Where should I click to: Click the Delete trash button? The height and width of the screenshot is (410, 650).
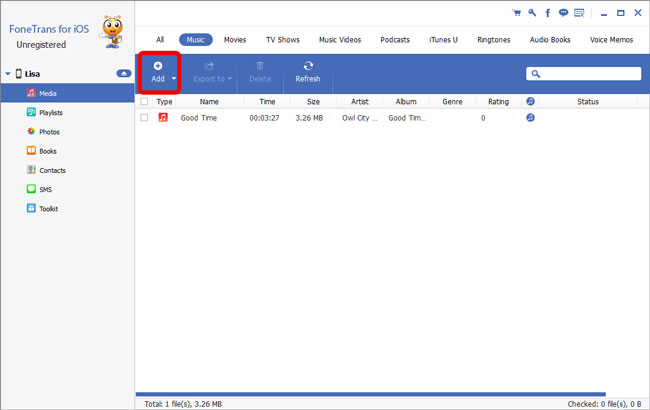[x=260, y=72]
